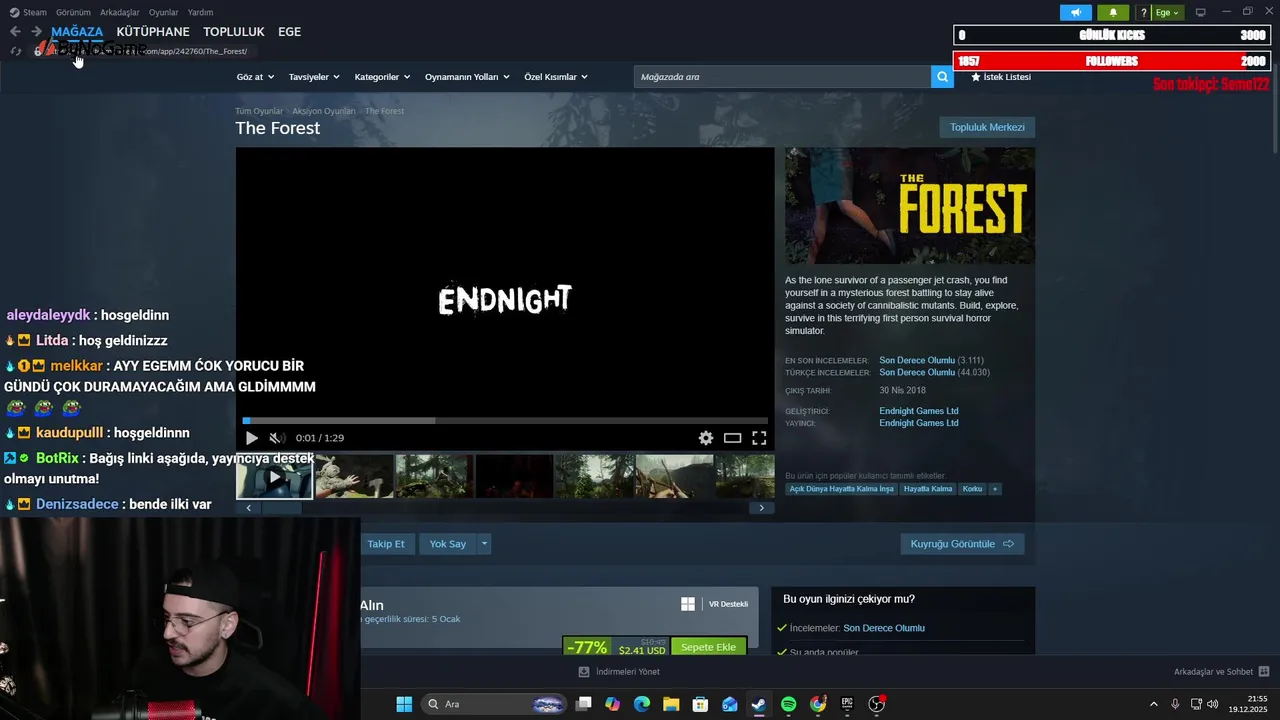Viewport: 1280px width, 720px height.
Task: Open File Explorer from taskbar
Action: pos(671,704)
